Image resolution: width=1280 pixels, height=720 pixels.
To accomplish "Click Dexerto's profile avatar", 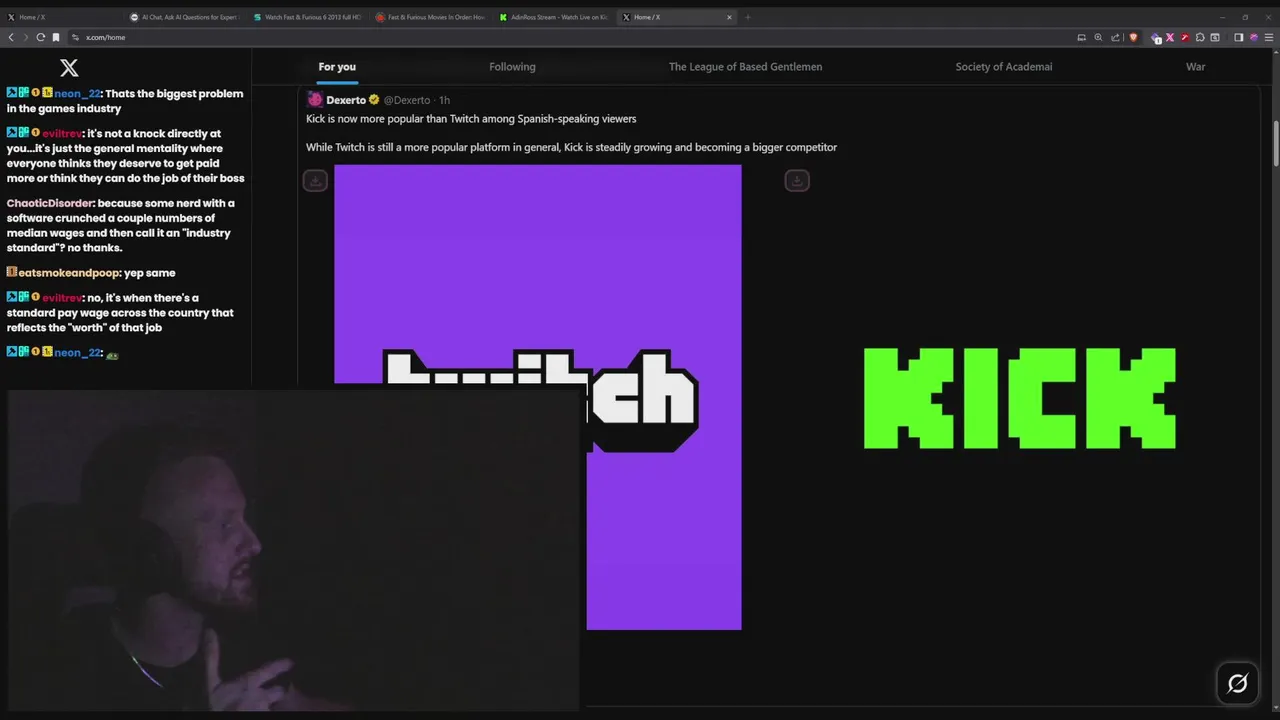I will click(314, 99).
